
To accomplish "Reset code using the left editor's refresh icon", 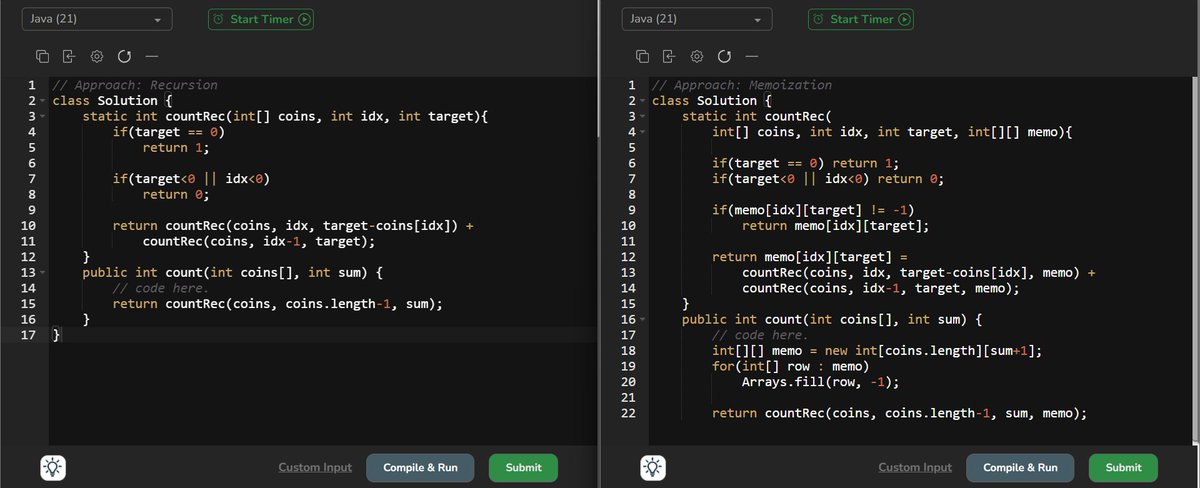I will pos(124,56).
